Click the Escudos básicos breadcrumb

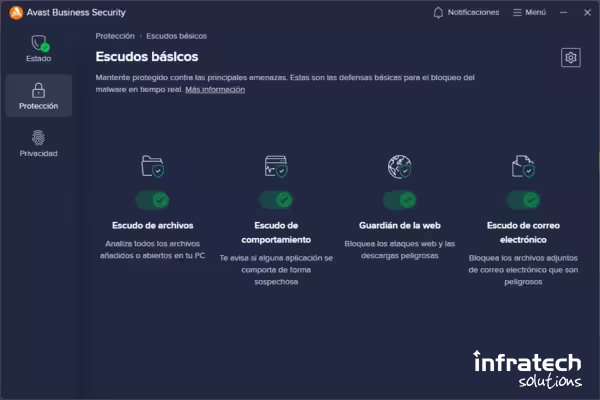point(176,36)
